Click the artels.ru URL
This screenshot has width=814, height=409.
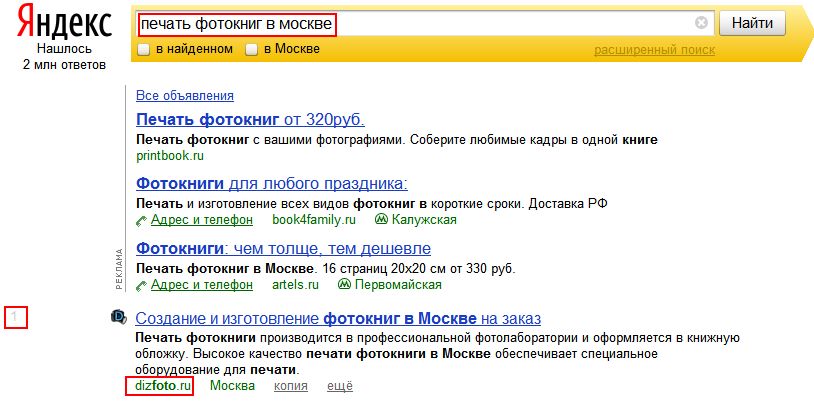[295, 284]
